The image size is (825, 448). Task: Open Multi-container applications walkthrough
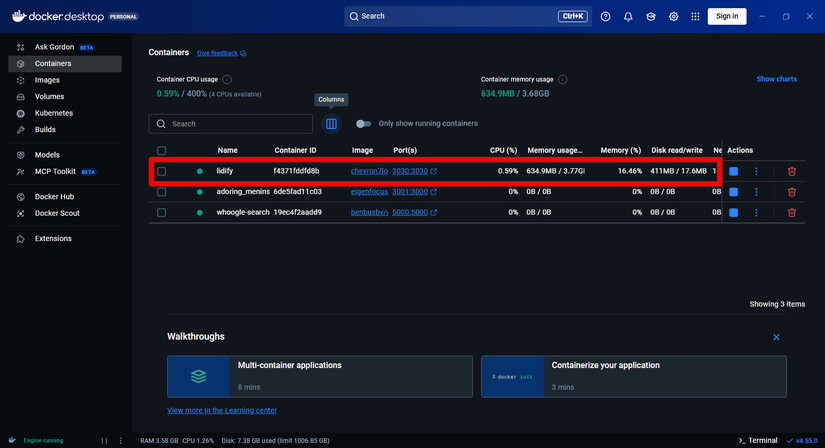click(320, 376)
